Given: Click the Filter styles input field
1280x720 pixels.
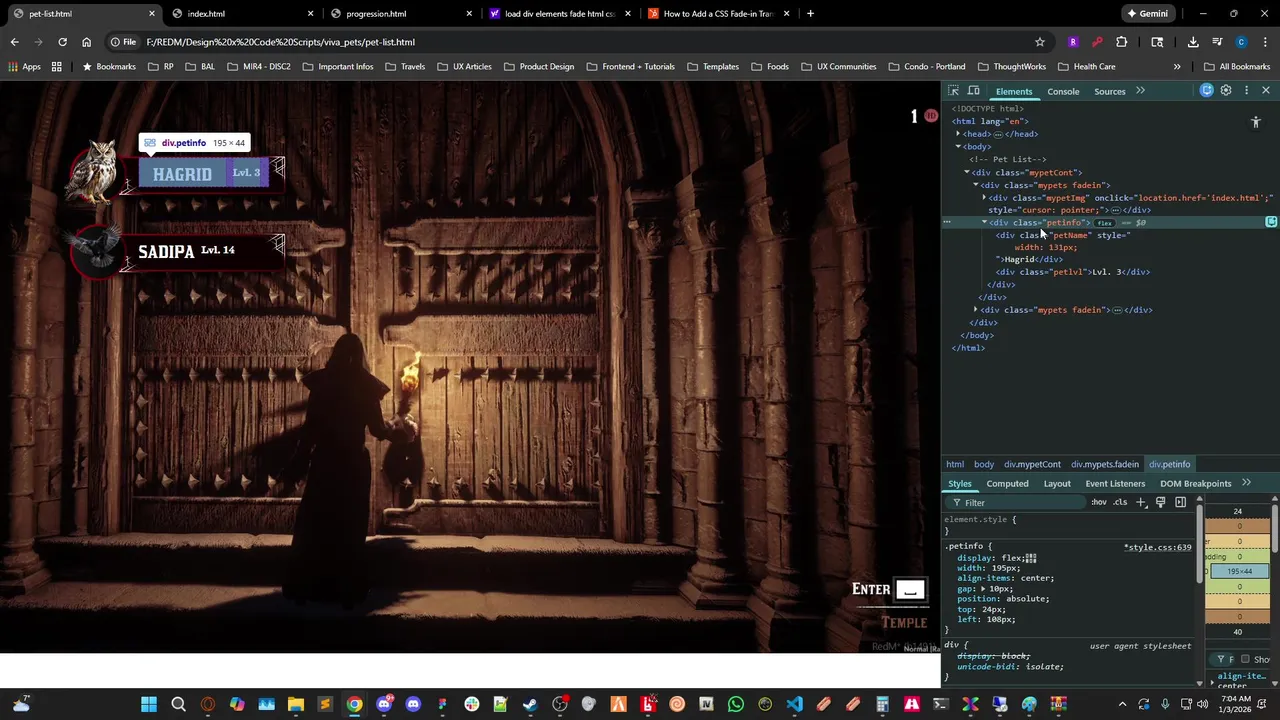Looking at the screenshot, I should [x=1016, y=503].
